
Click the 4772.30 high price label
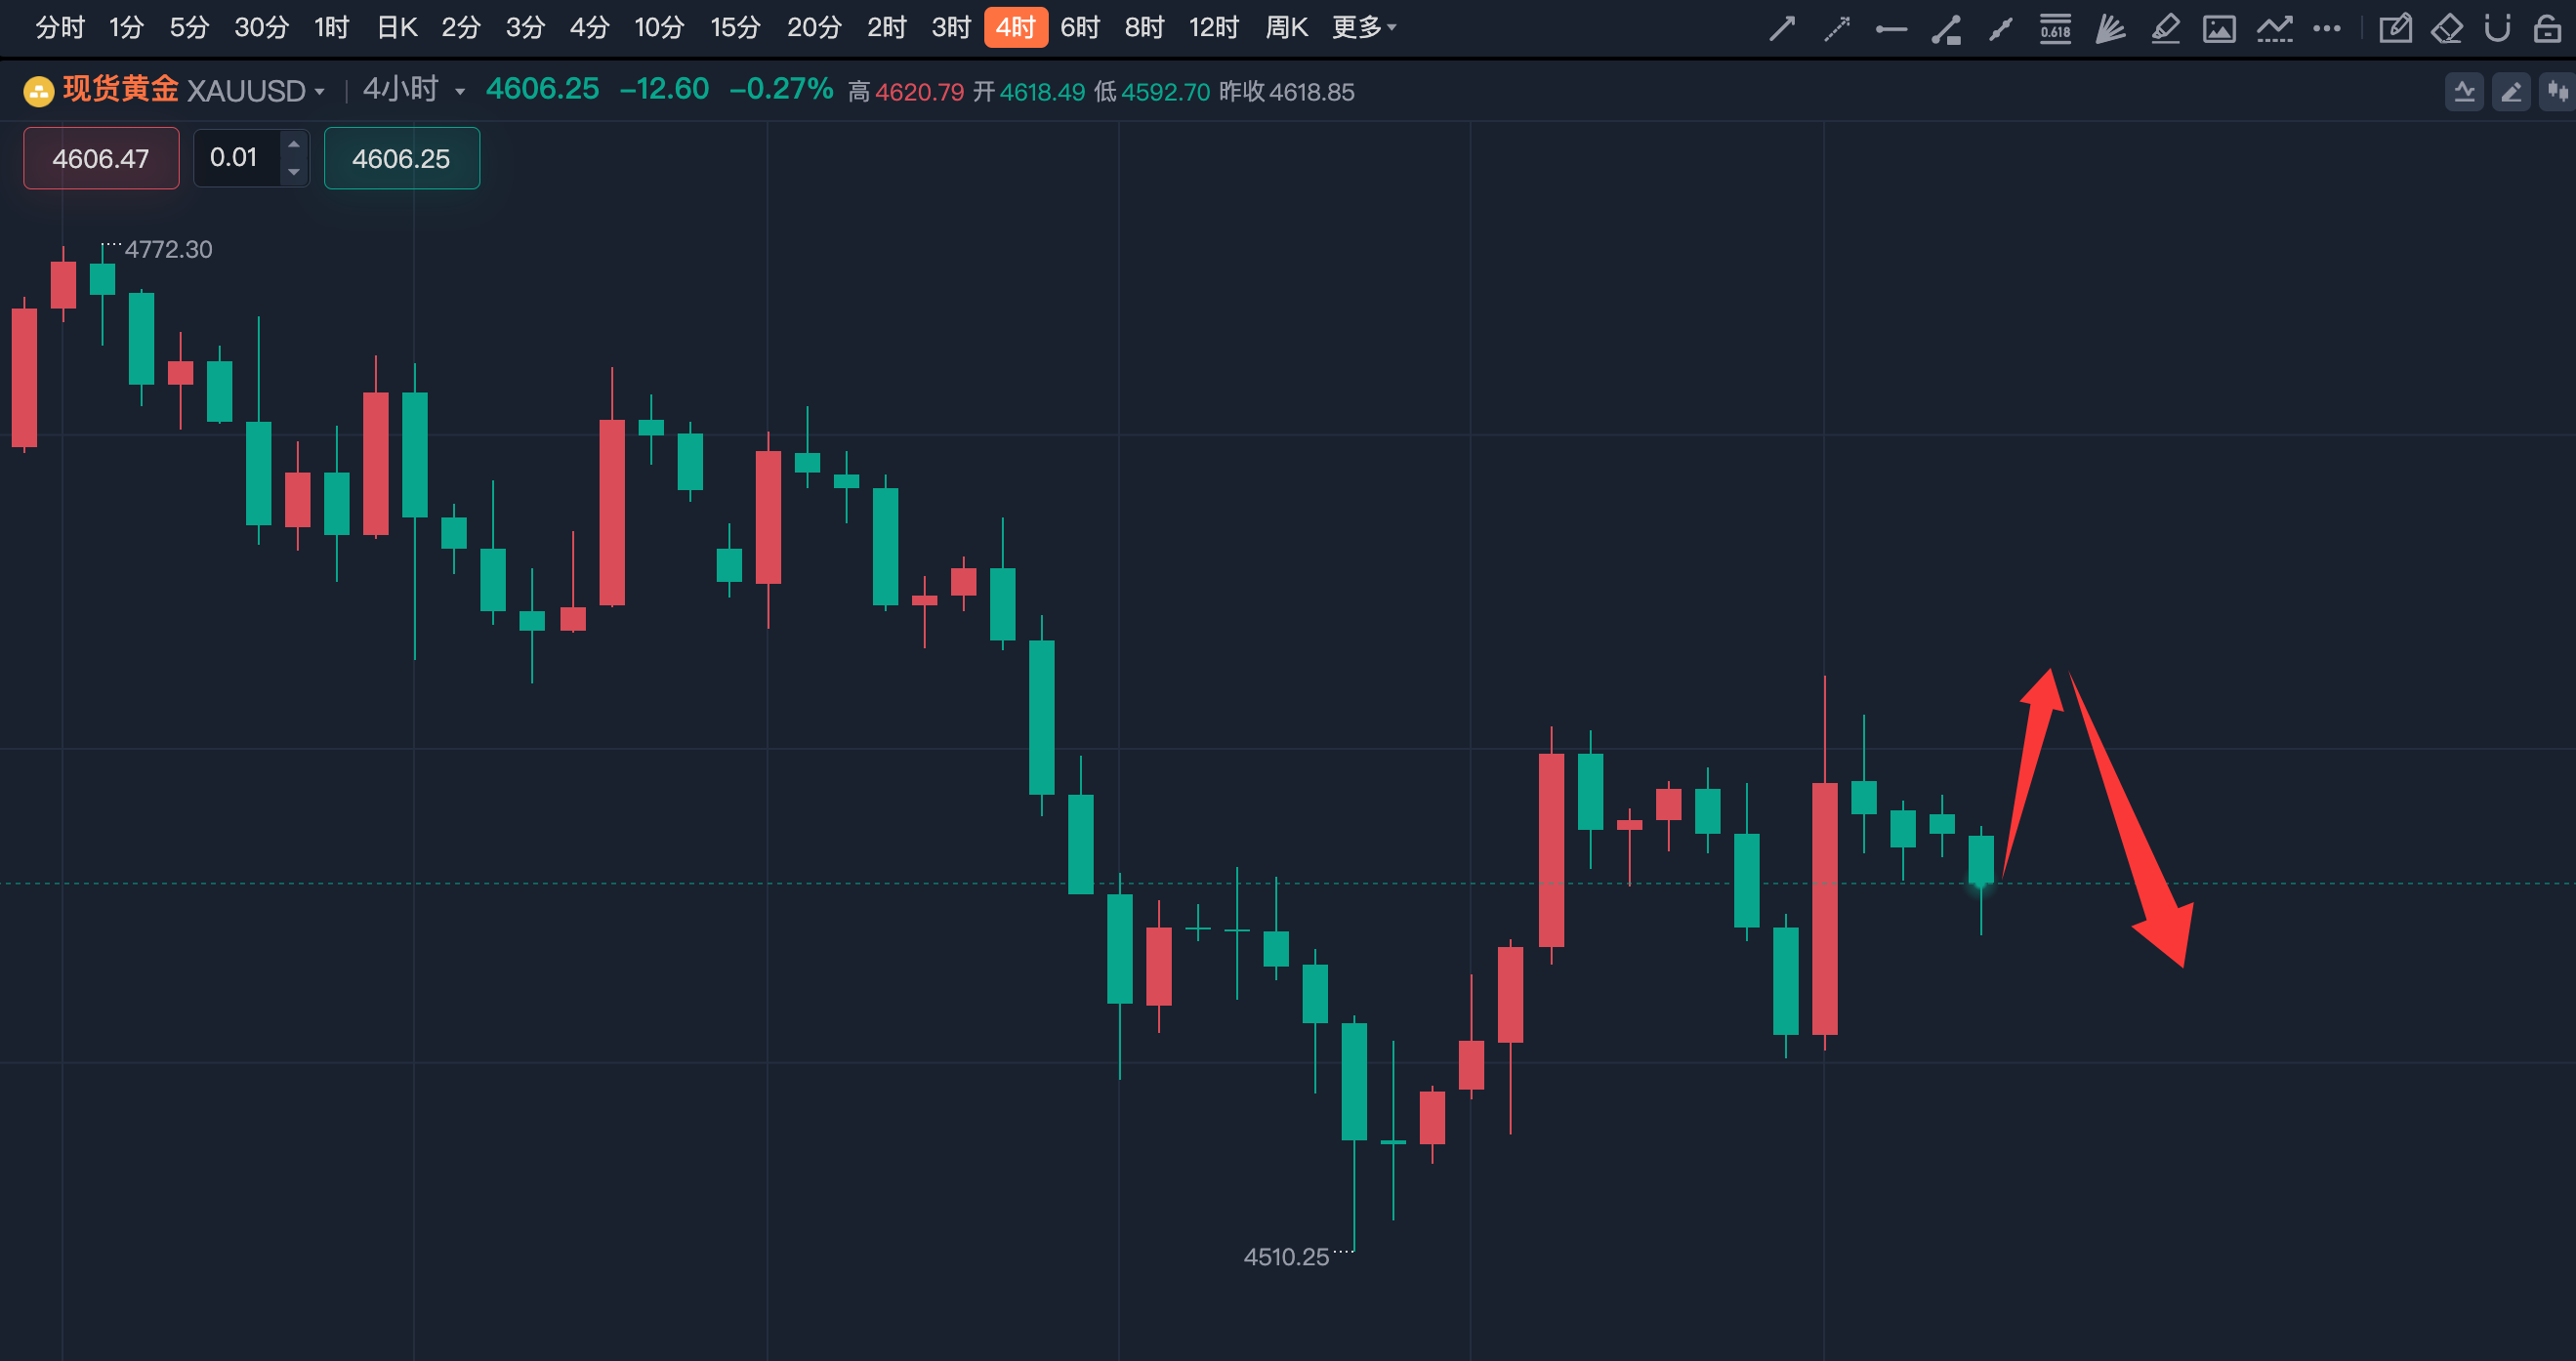168,249
